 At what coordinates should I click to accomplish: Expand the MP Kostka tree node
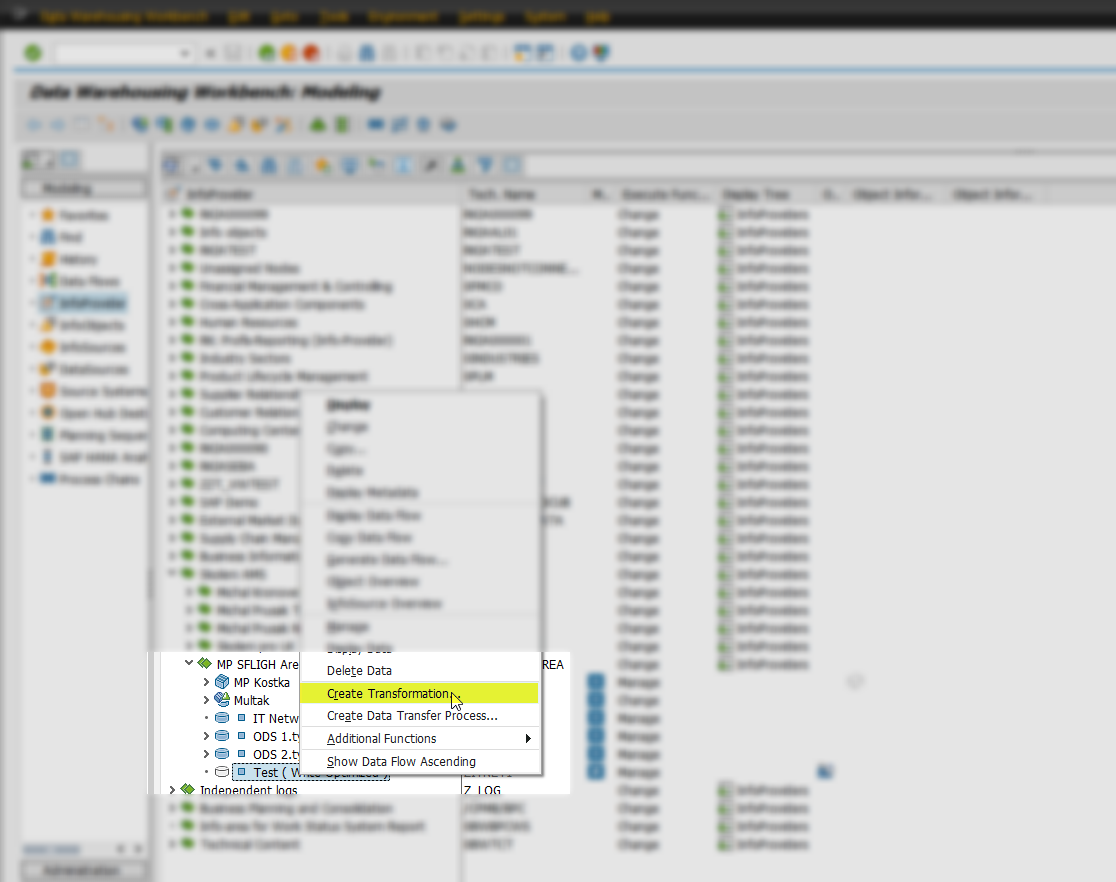[x=206, y=681]
